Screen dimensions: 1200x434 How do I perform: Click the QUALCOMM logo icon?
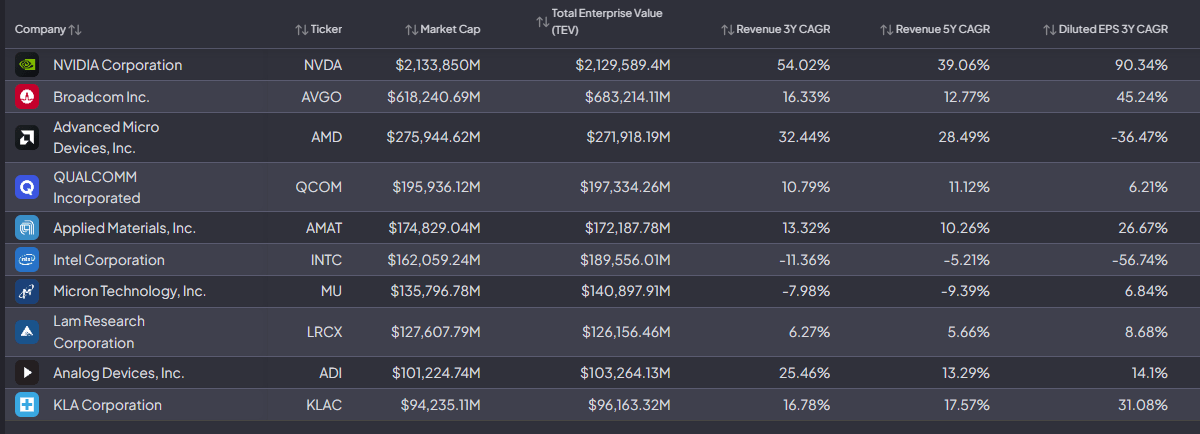(x=27, y=187)
